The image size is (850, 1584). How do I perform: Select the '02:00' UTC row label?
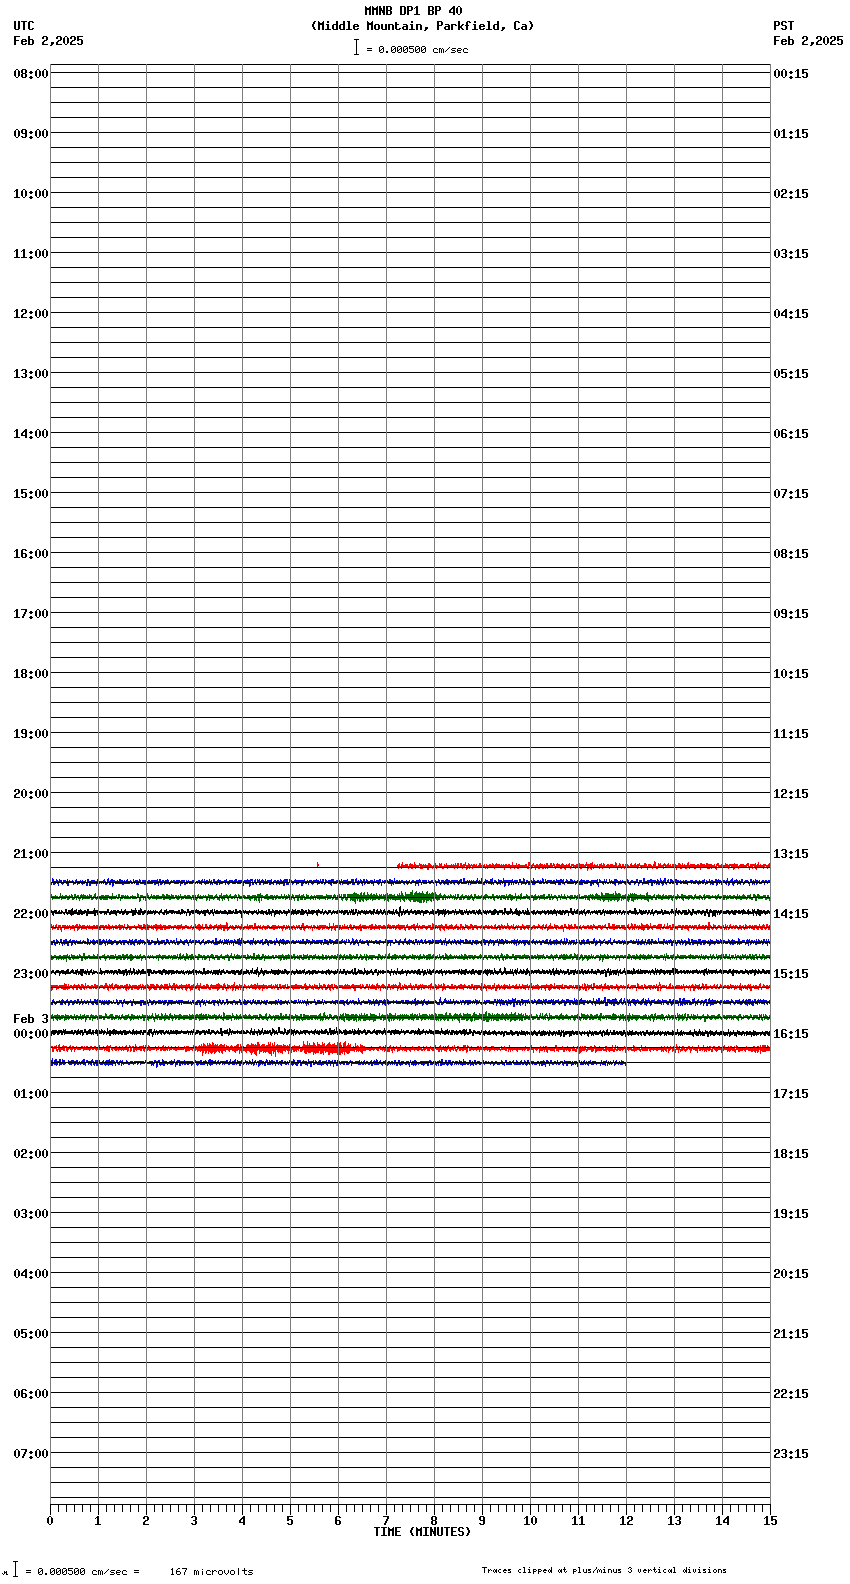click(30, 1154)
